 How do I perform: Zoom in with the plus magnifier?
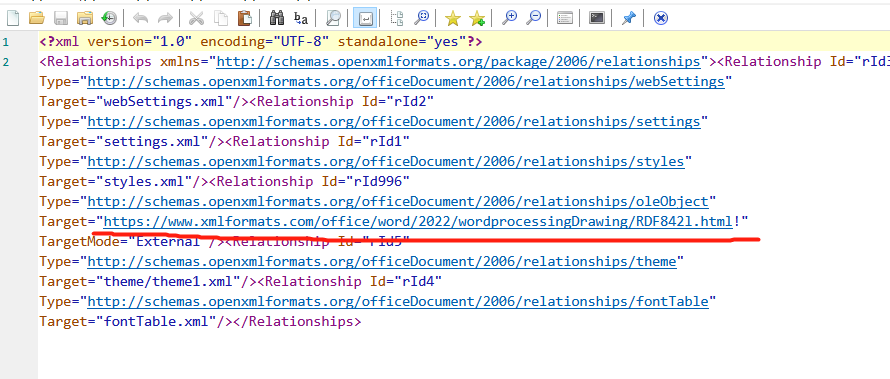(x=509, y=18)
